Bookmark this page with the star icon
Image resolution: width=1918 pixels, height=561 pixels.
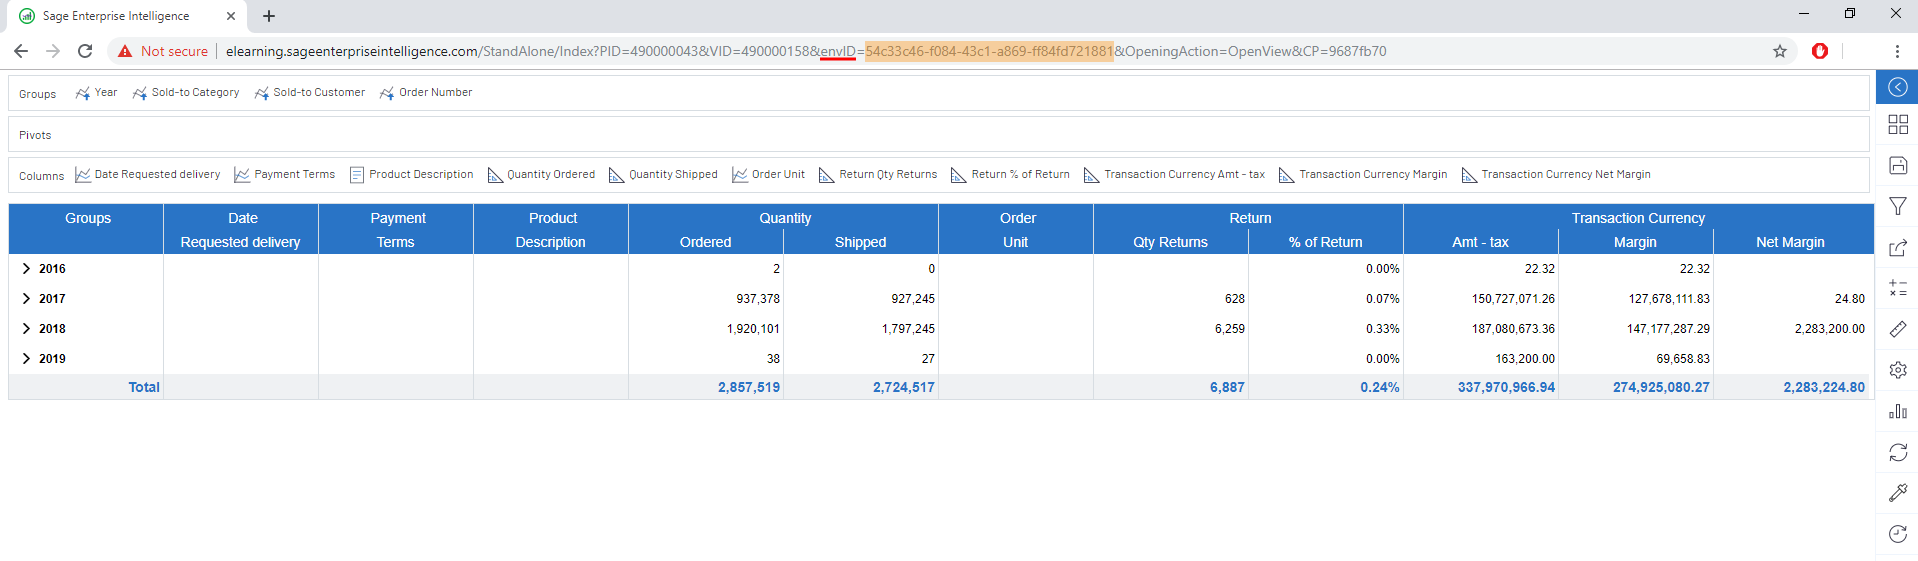tap(1779, 51)
